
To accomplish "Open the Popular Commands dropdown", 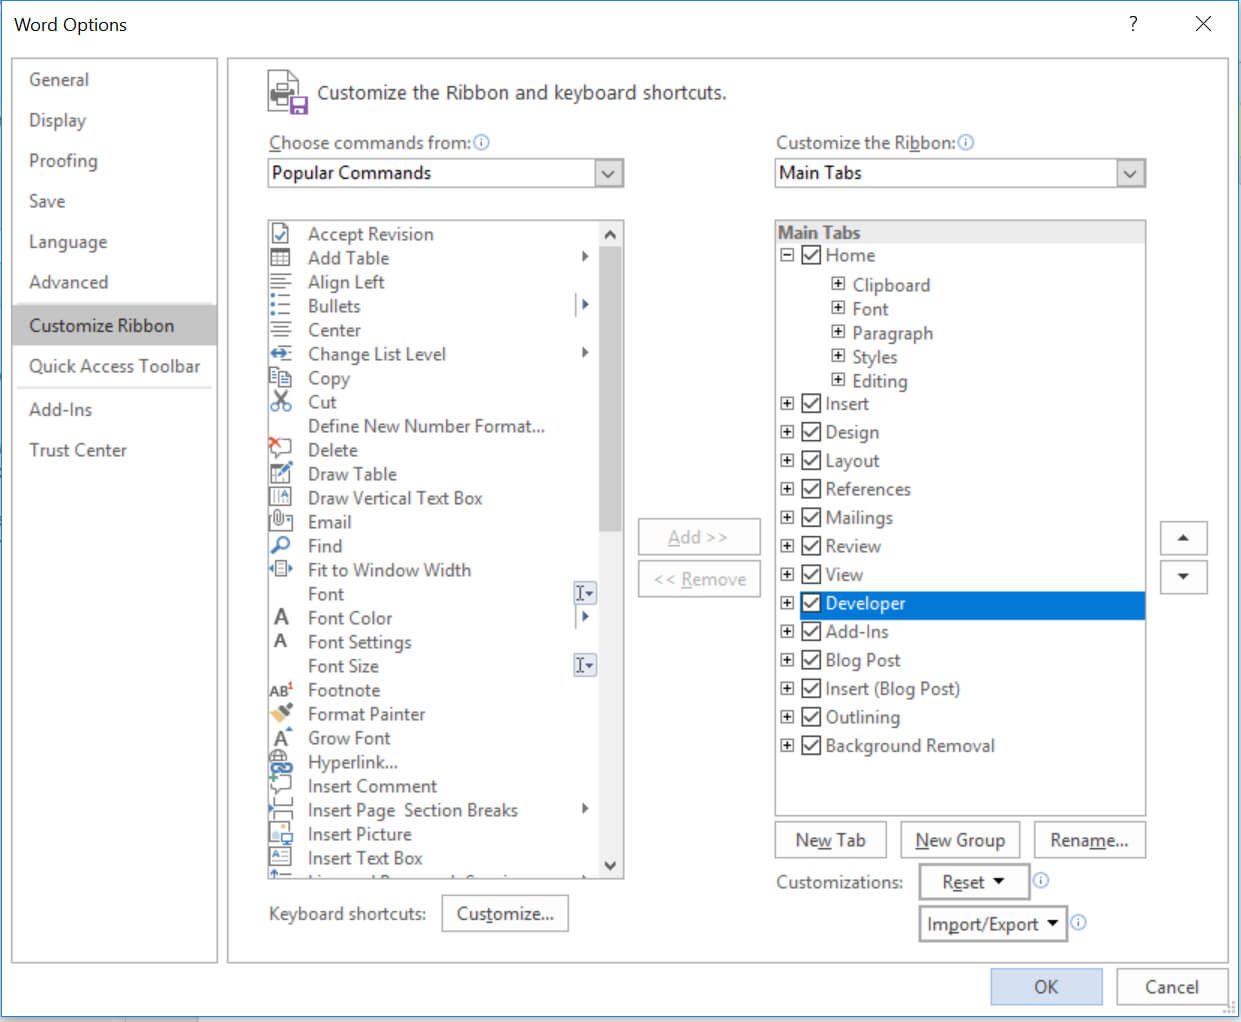I will pos(608,173).
